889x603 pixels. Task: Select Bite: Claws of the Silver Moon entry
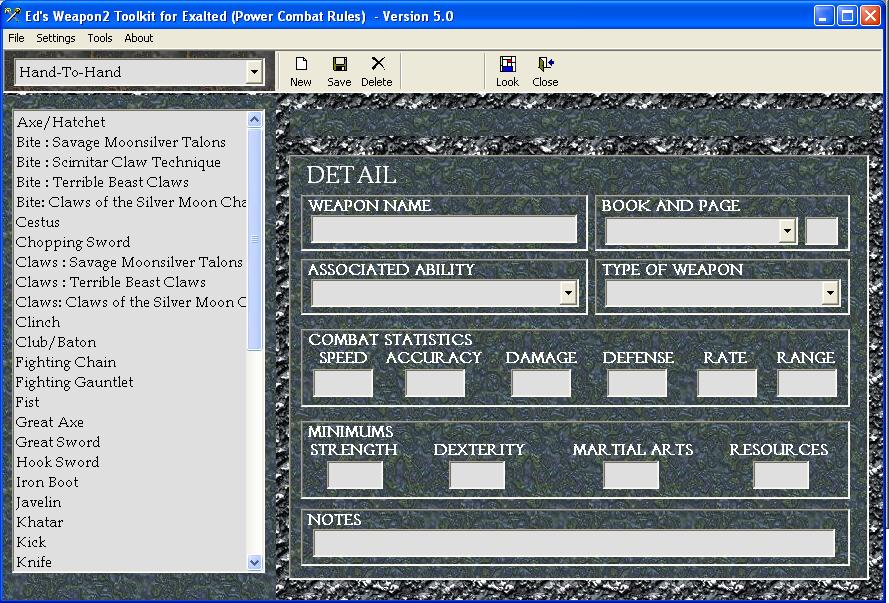click(131, 202)
